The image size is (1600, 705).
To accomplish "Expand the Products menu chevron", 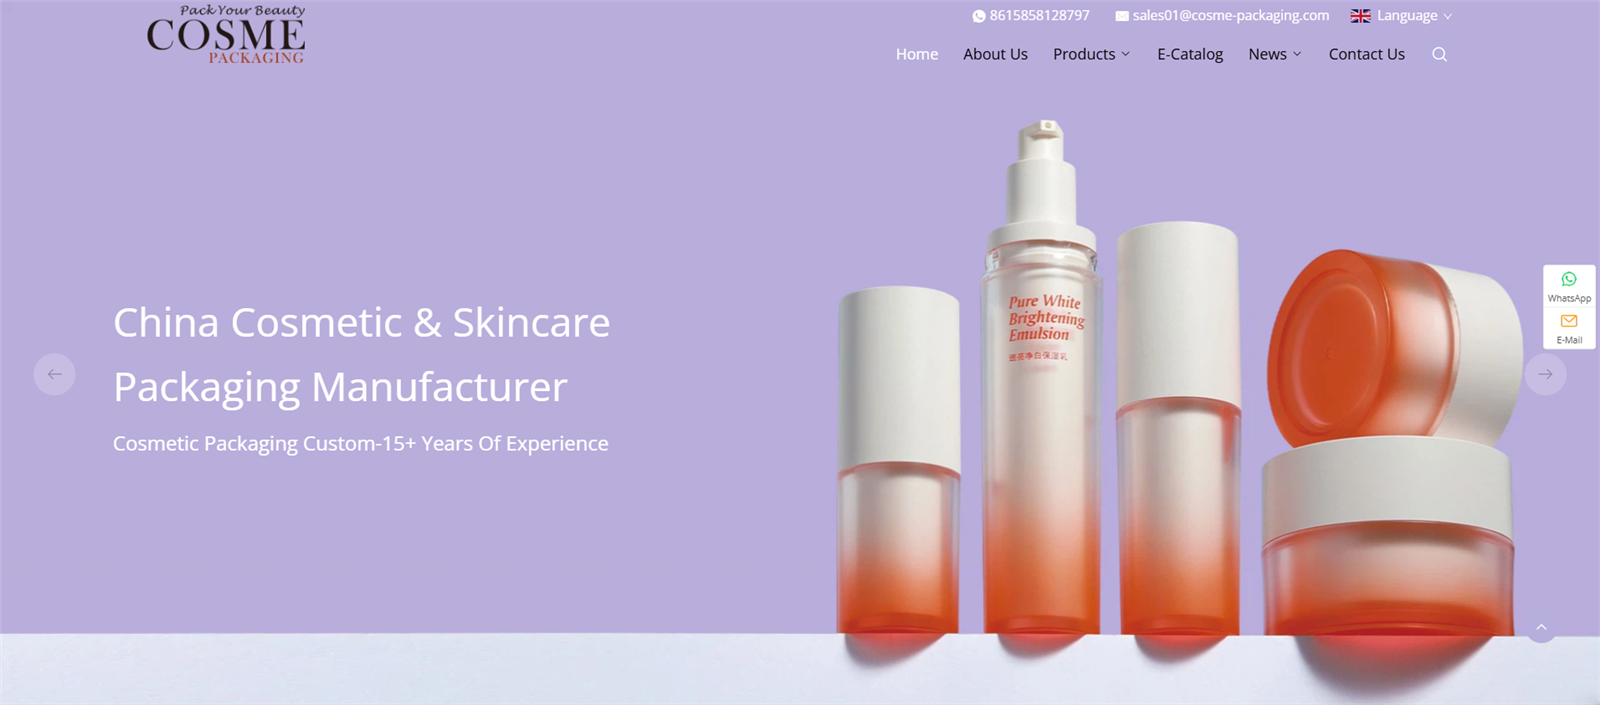I will point(1126,54).
